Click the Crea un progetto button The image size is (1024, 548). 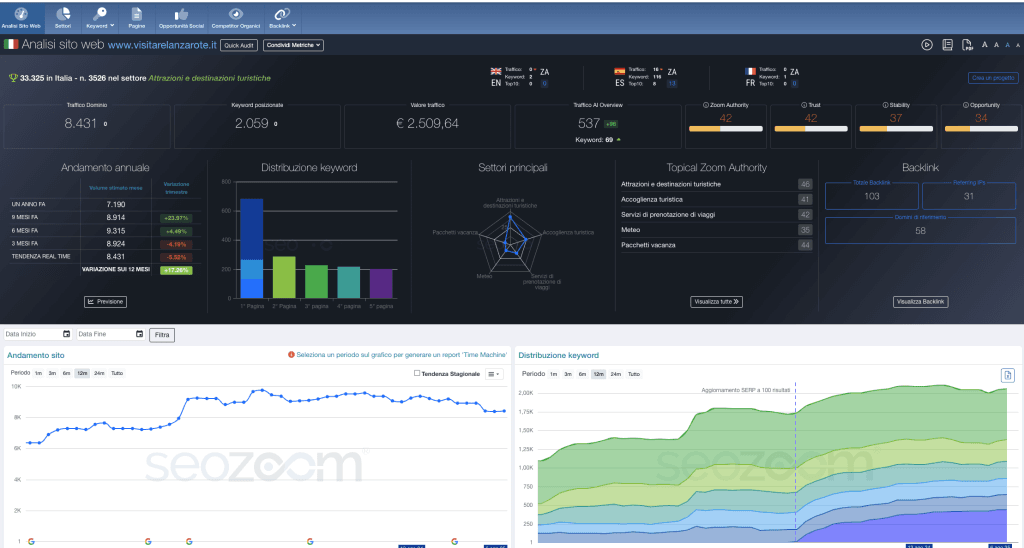coord(993,78)
